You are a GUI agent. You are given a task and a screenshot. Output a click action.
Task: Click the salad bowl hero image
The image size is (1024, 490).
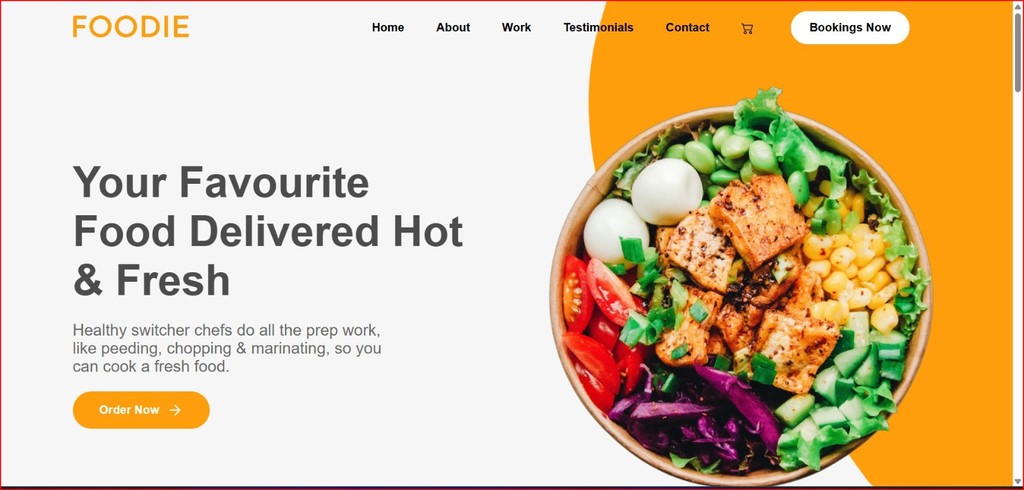click(741, 282)
